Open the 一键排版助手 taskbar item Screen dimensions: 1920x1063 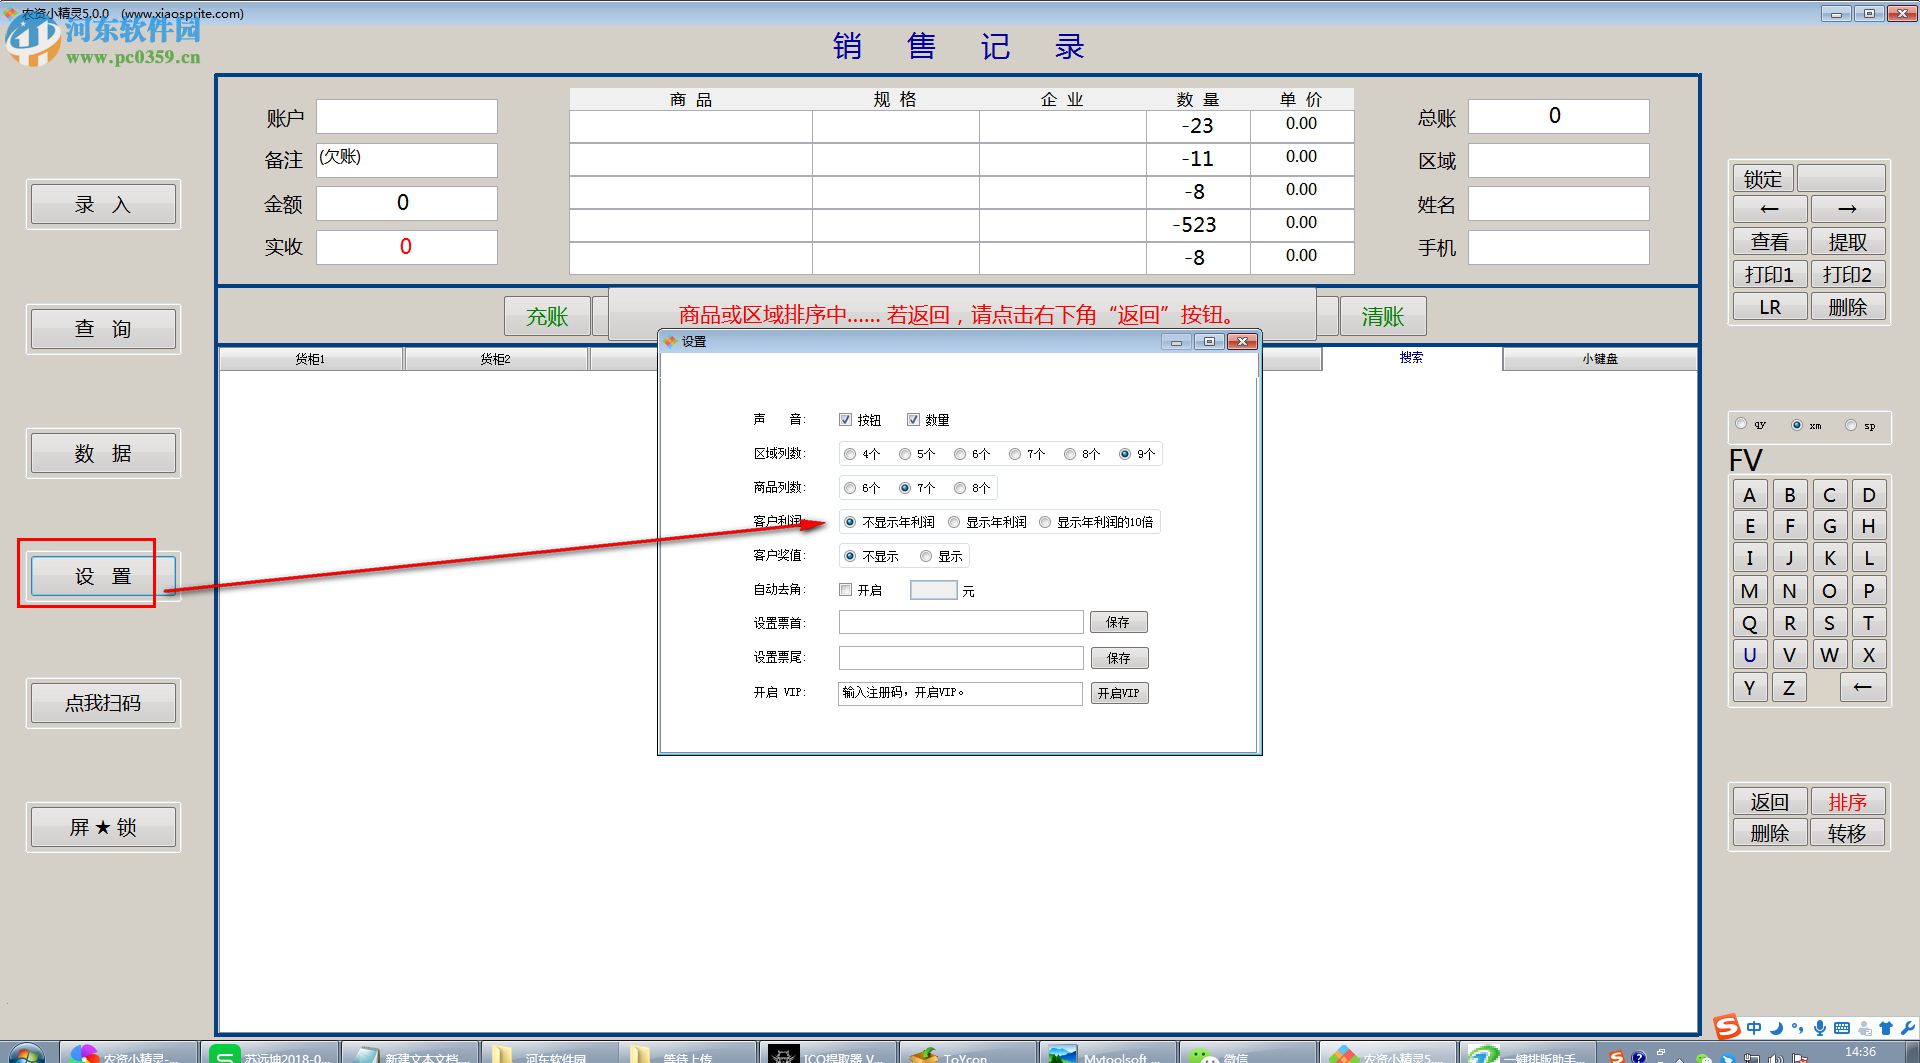[x=1527, y=1054]
